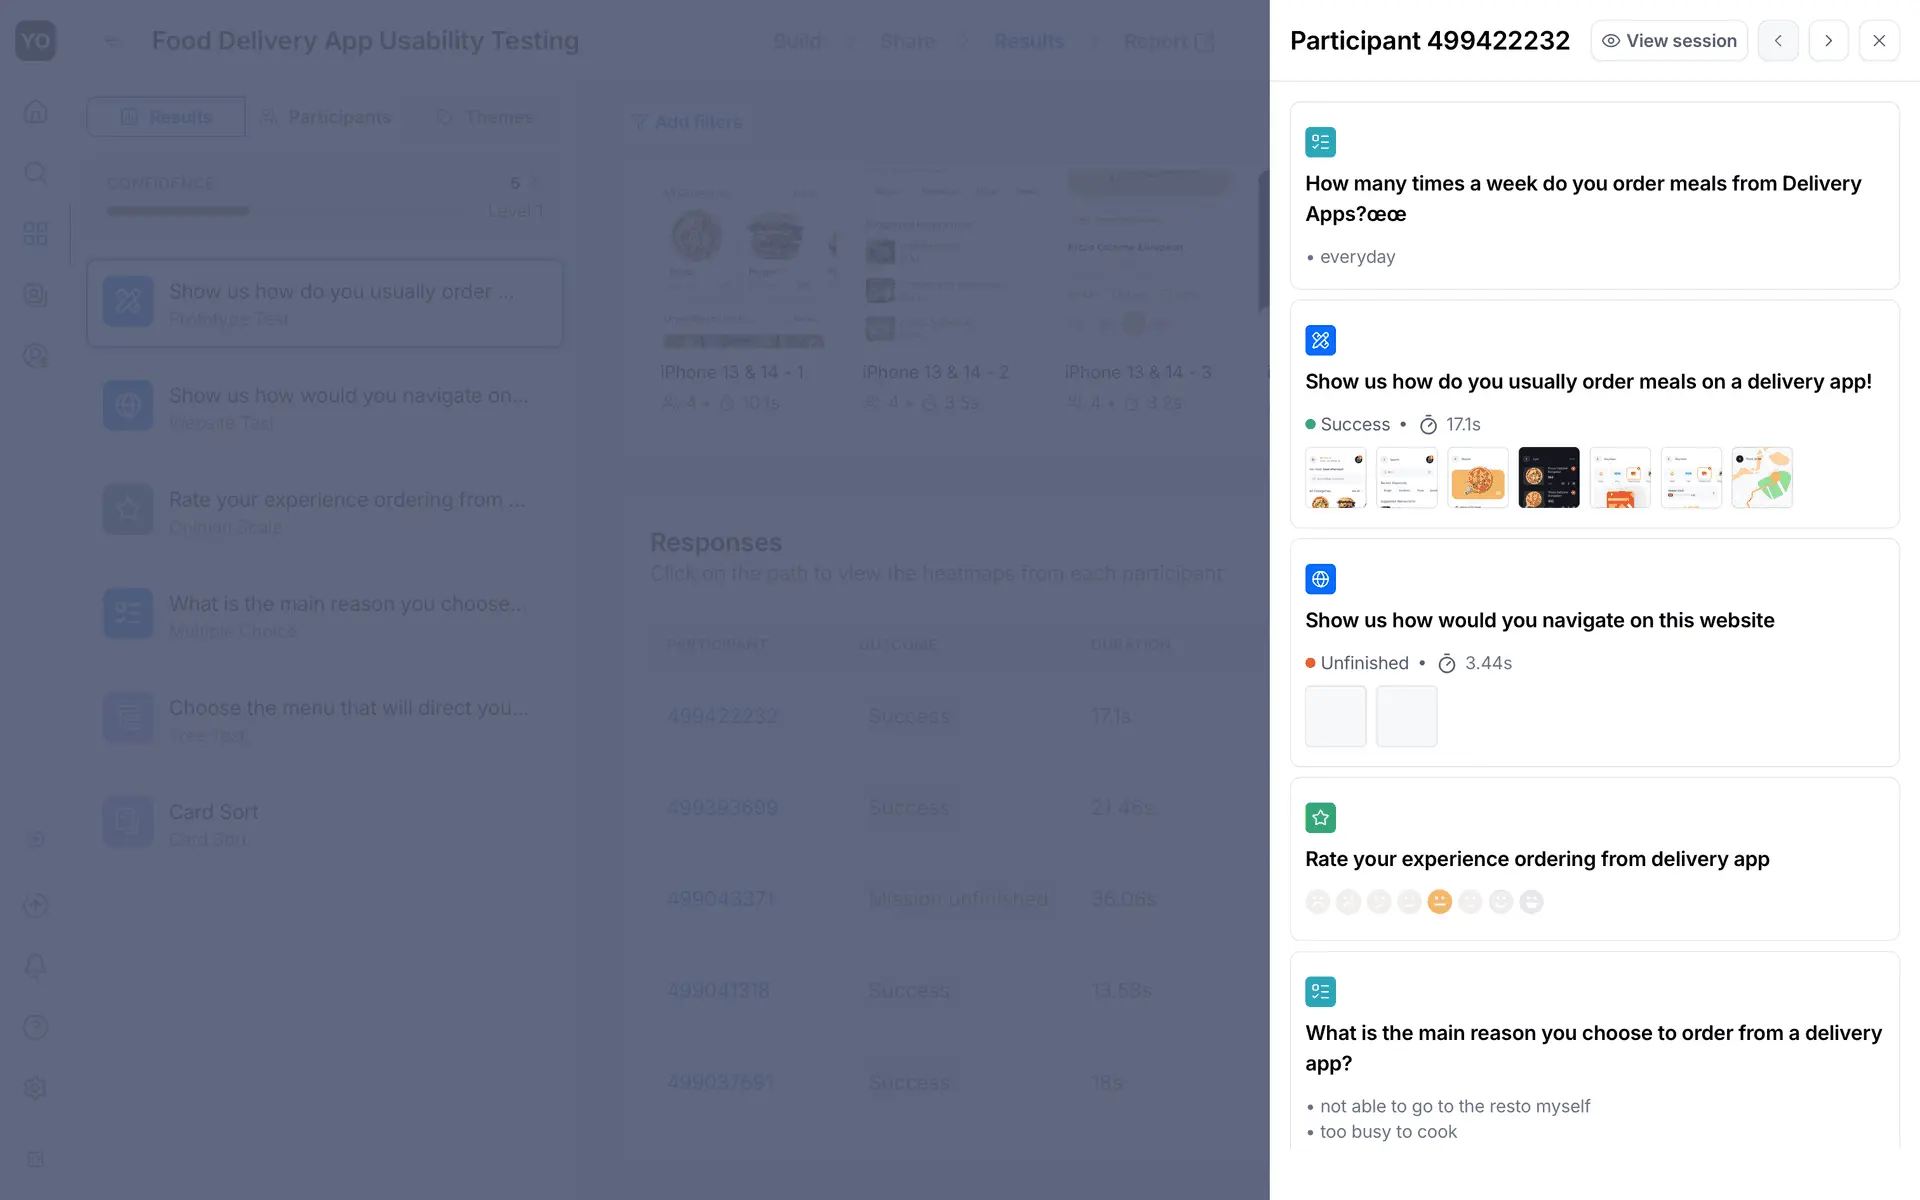The image size is (1920, 1200).
Task: Go to previous participant with left chevron
Action: (1778, 41)
